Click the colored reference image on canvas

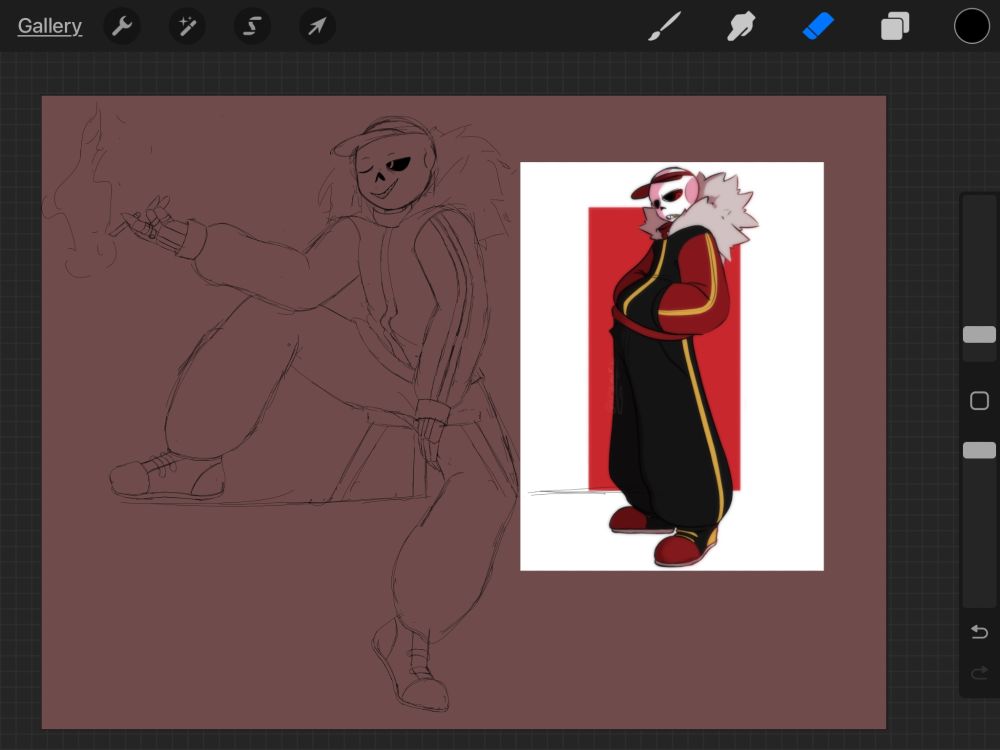pyautogui.click(x=672, y=366)
